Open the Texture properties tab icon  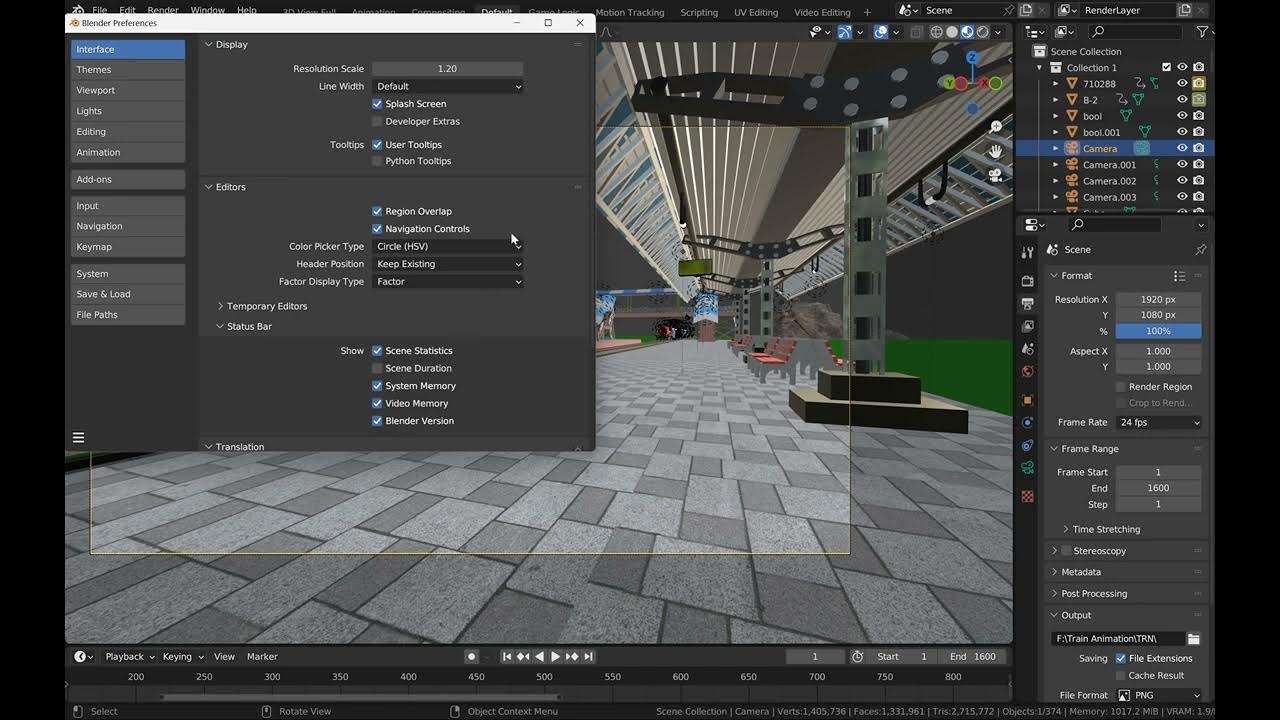point(1027,496)
